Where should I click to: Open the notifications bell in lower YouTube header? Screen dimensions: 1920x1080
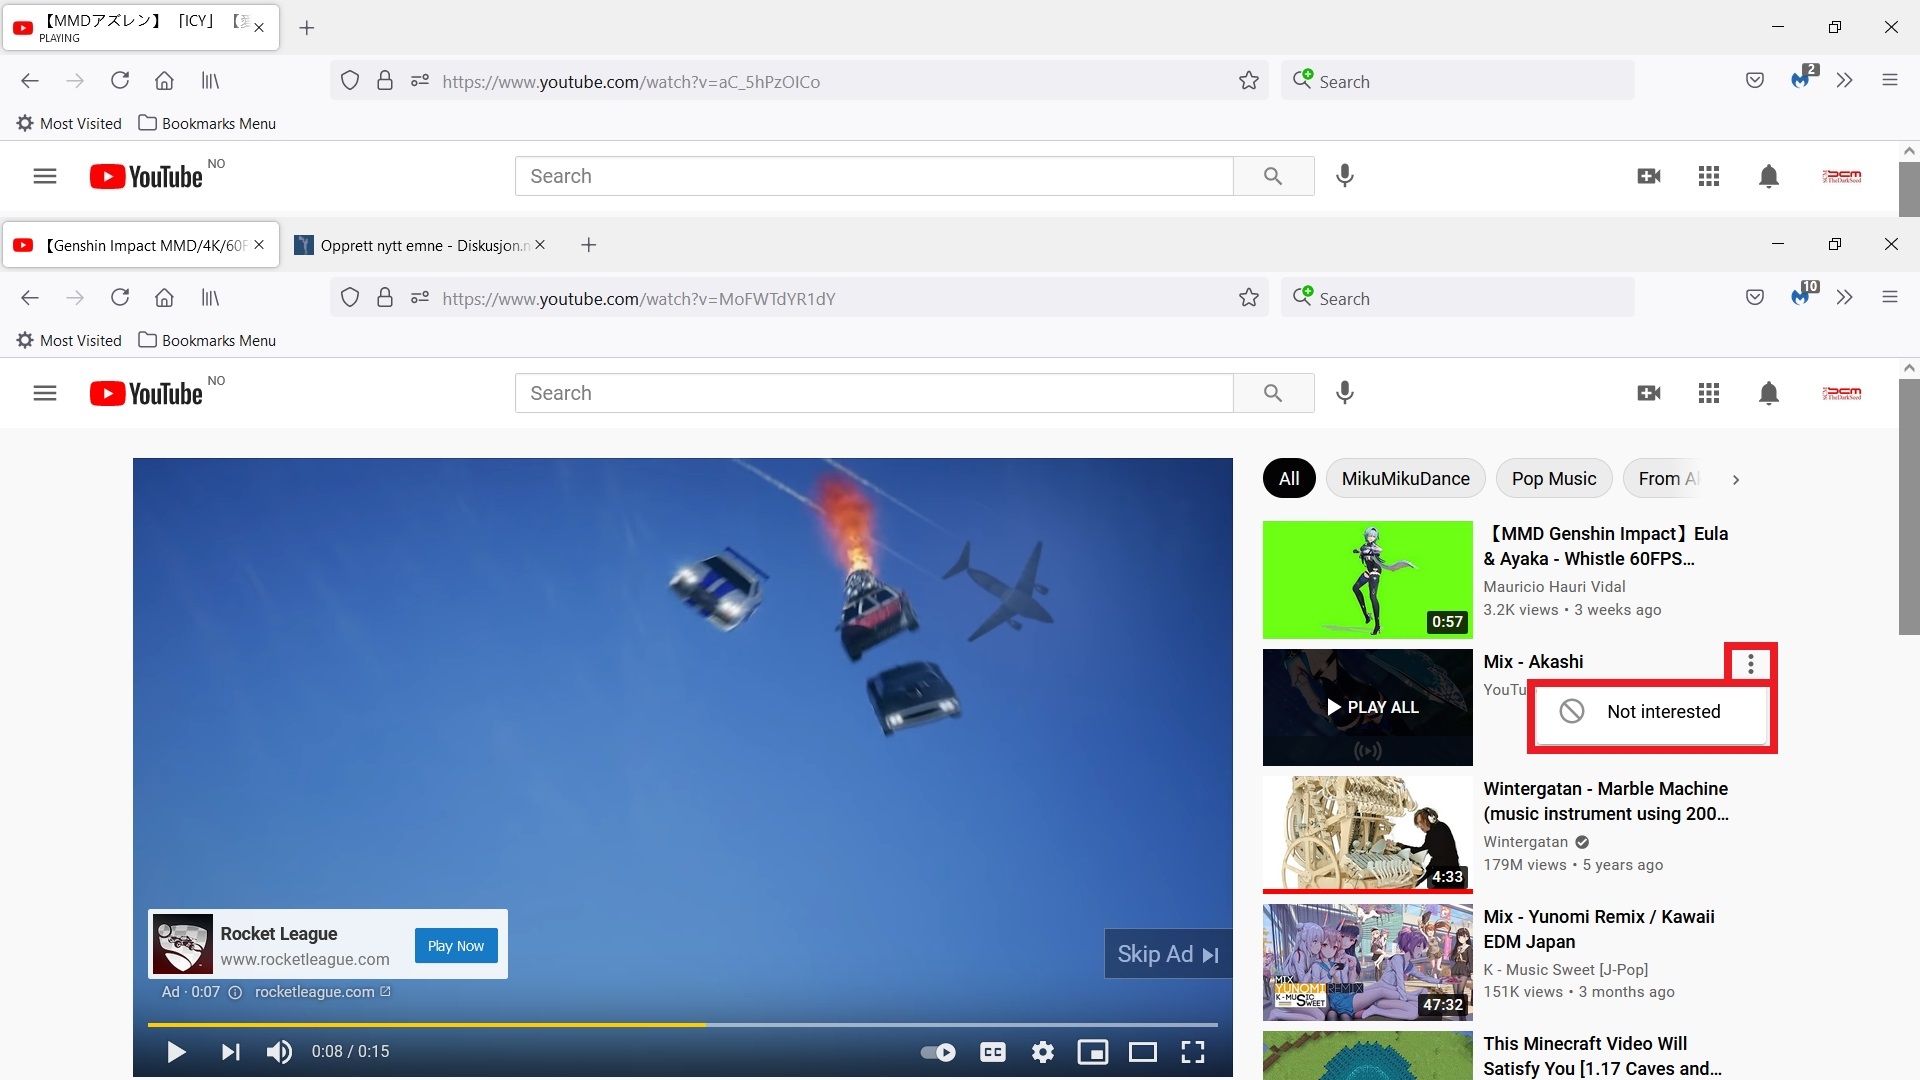pyautogui.click(x=1768, y=394)
